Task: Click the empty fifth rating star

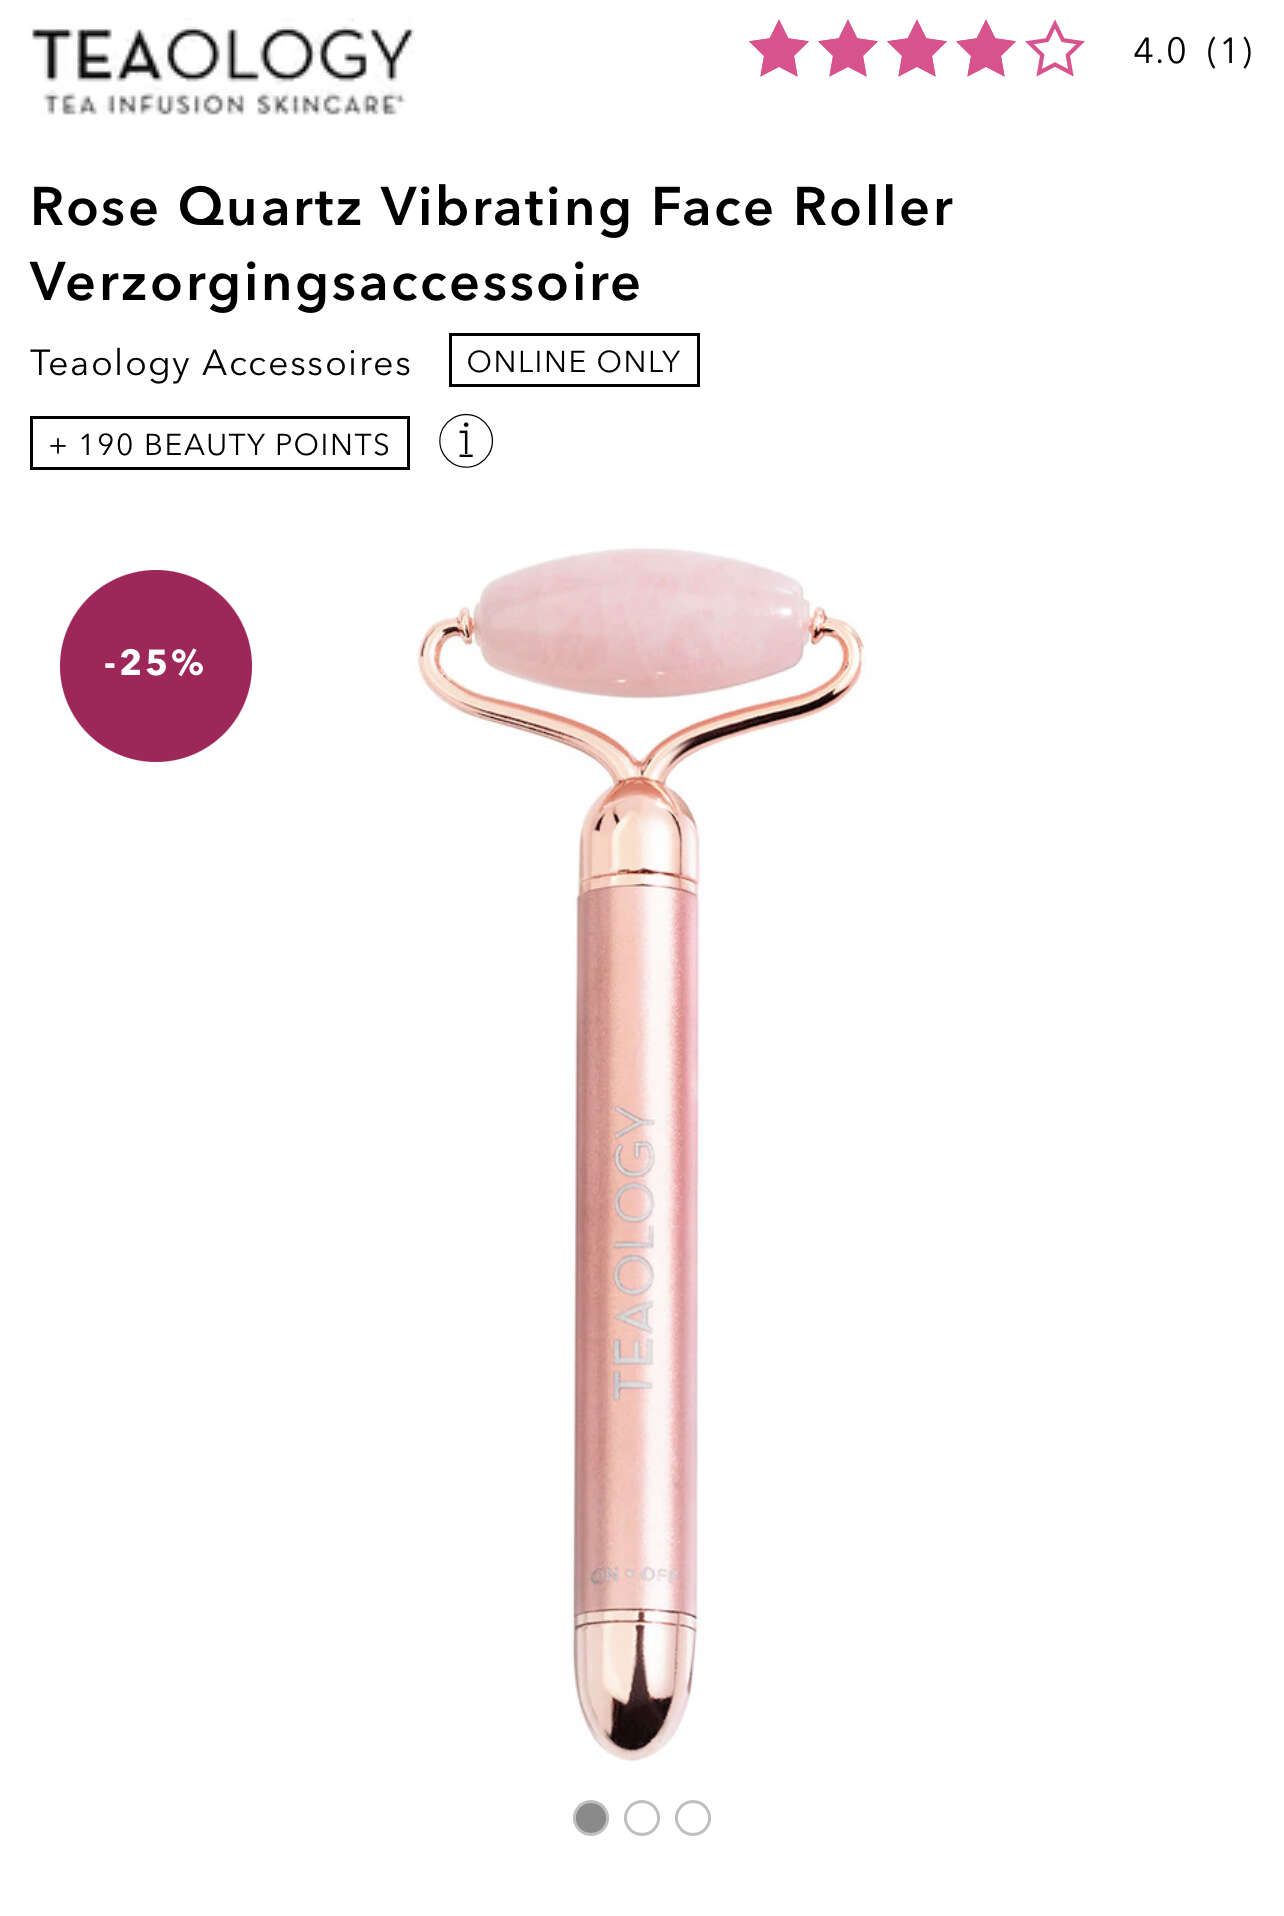Action: pos(1055,49)
